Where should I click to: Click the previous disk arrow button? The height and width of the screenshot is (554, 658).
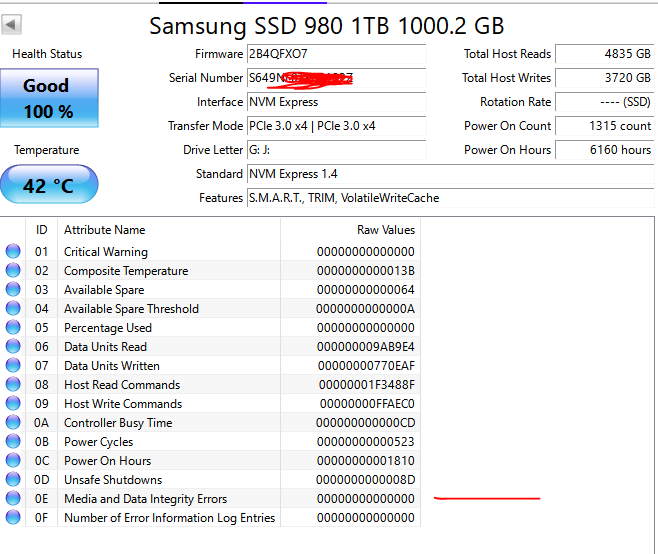click(x=12, y=25)
